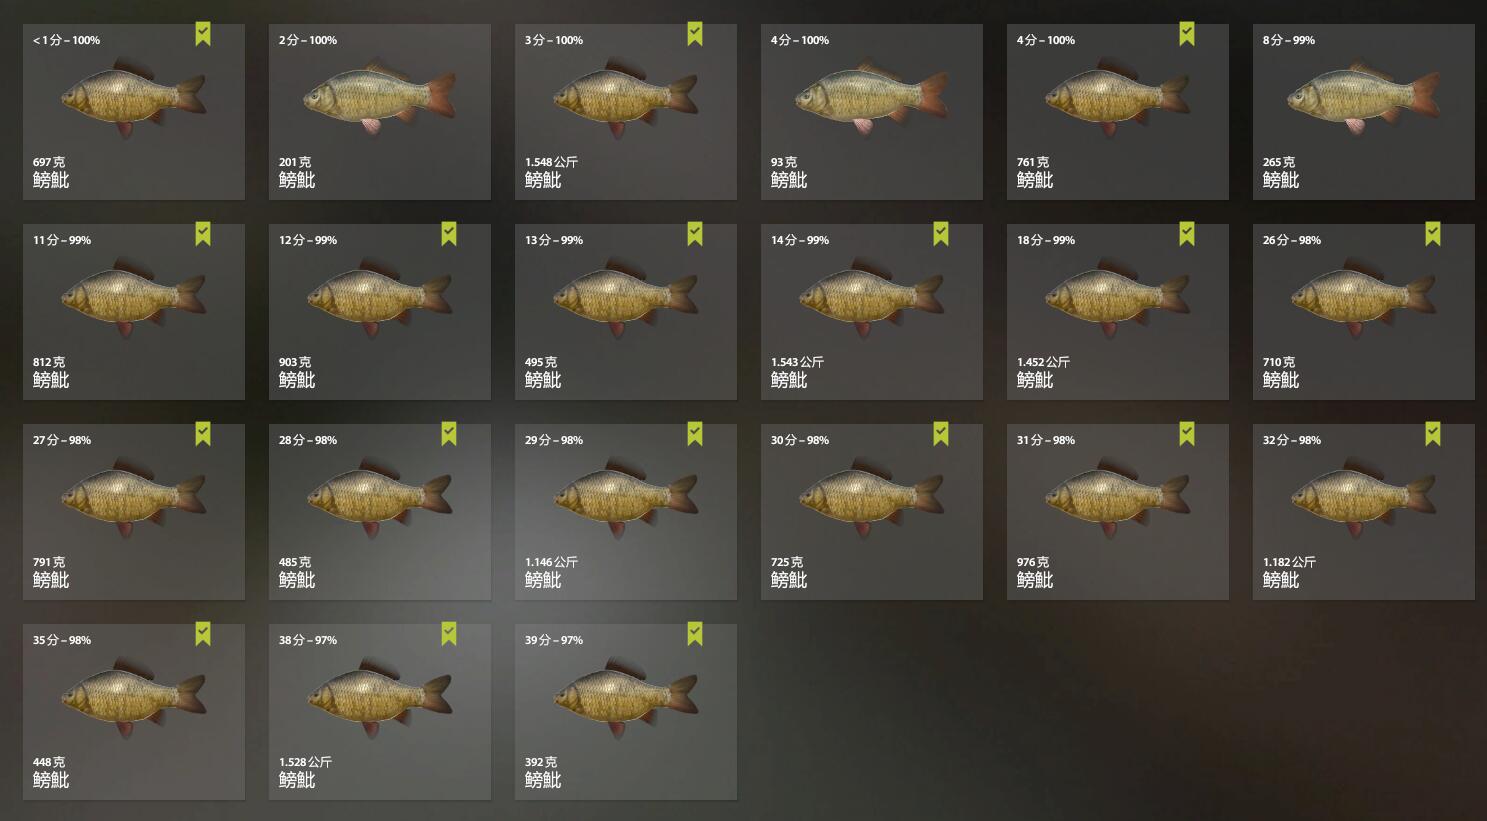Toggle the checkmark badge on the 976克 card

click(x=1187, y=435)
